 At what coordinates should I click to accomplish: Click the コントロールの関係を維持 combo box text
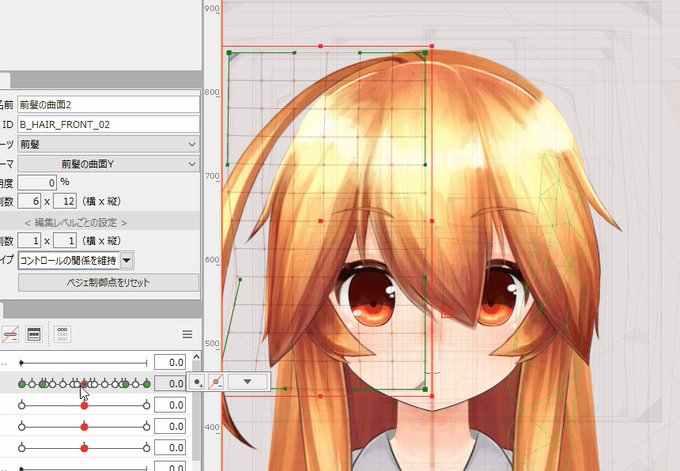69,261
